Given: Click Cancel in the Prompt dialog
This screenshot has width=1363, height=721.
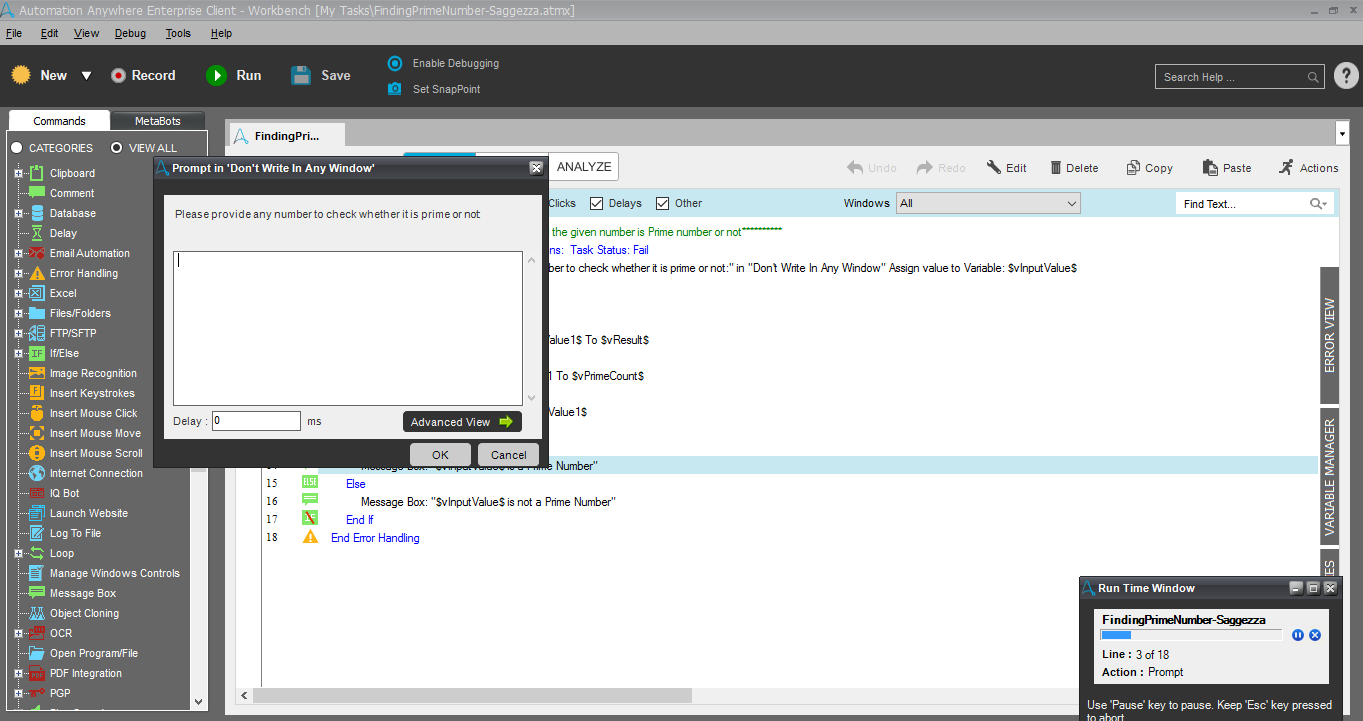Looking at the screenshot, I should point(509,455).
